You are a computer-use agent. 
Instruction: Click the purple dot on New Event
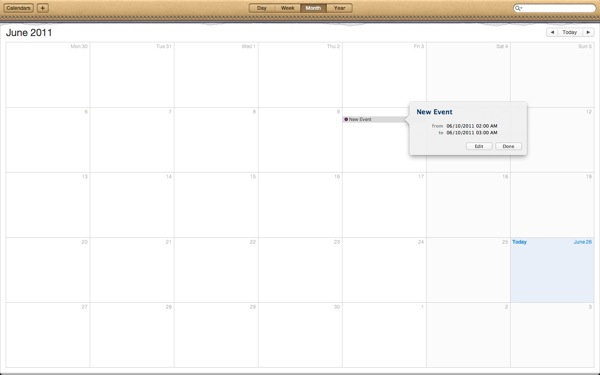[x=346, y=119]
